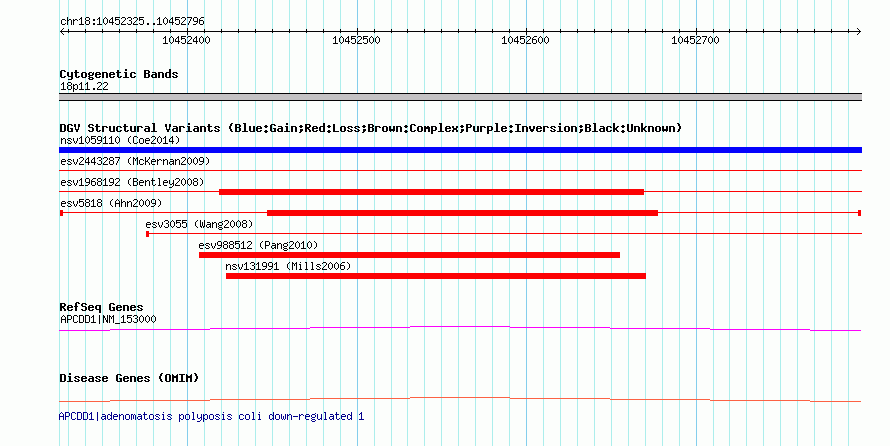This screenshot has height=446, width=890.
Task: Select the gray 18p11.22 cytogenetic band bar
Action: [x=460, y=97]
